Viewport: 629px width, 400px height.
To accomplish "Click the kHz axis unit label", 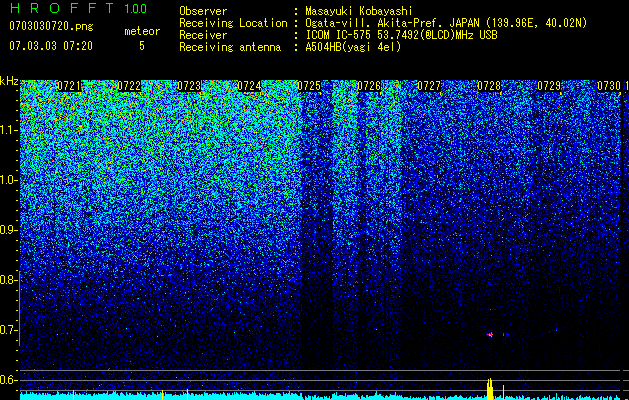I will click(x=9, y=81).
